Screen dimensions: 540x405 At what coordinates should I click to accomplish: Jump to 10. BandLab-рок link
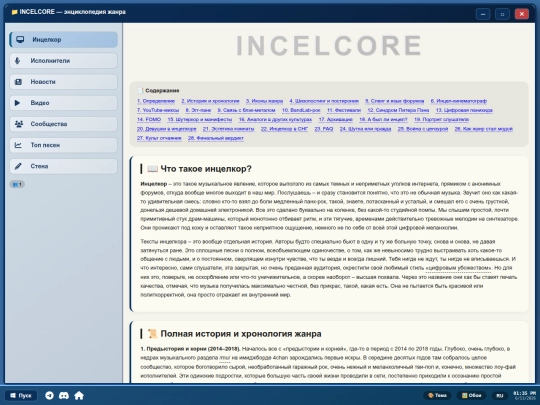(x=301, y=110)
